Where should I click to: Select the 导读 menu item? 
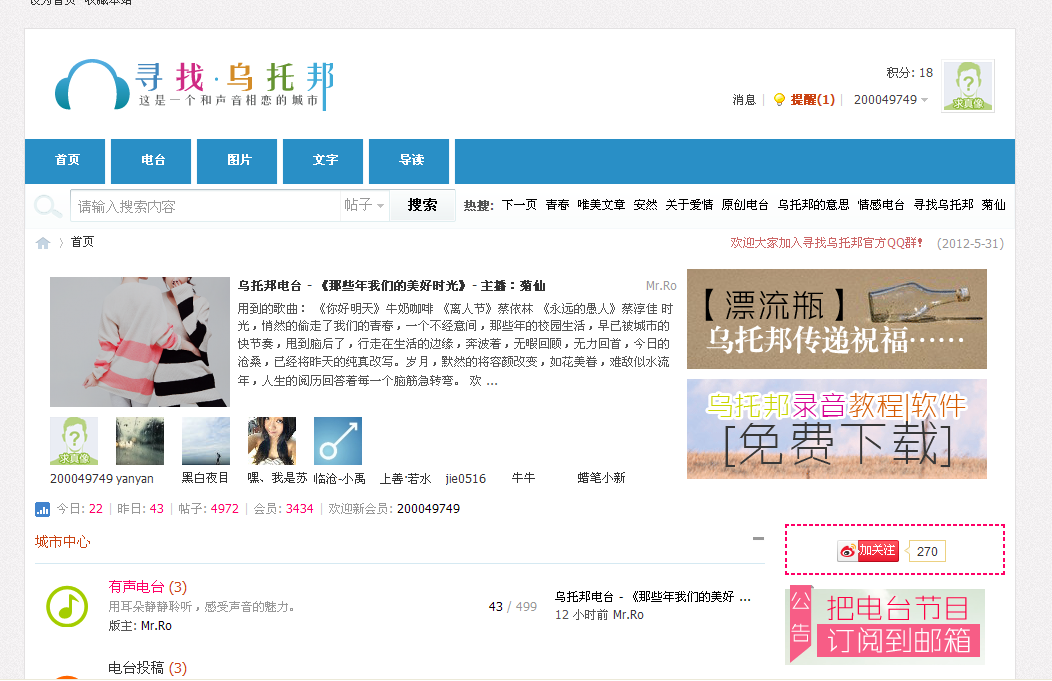408,161
